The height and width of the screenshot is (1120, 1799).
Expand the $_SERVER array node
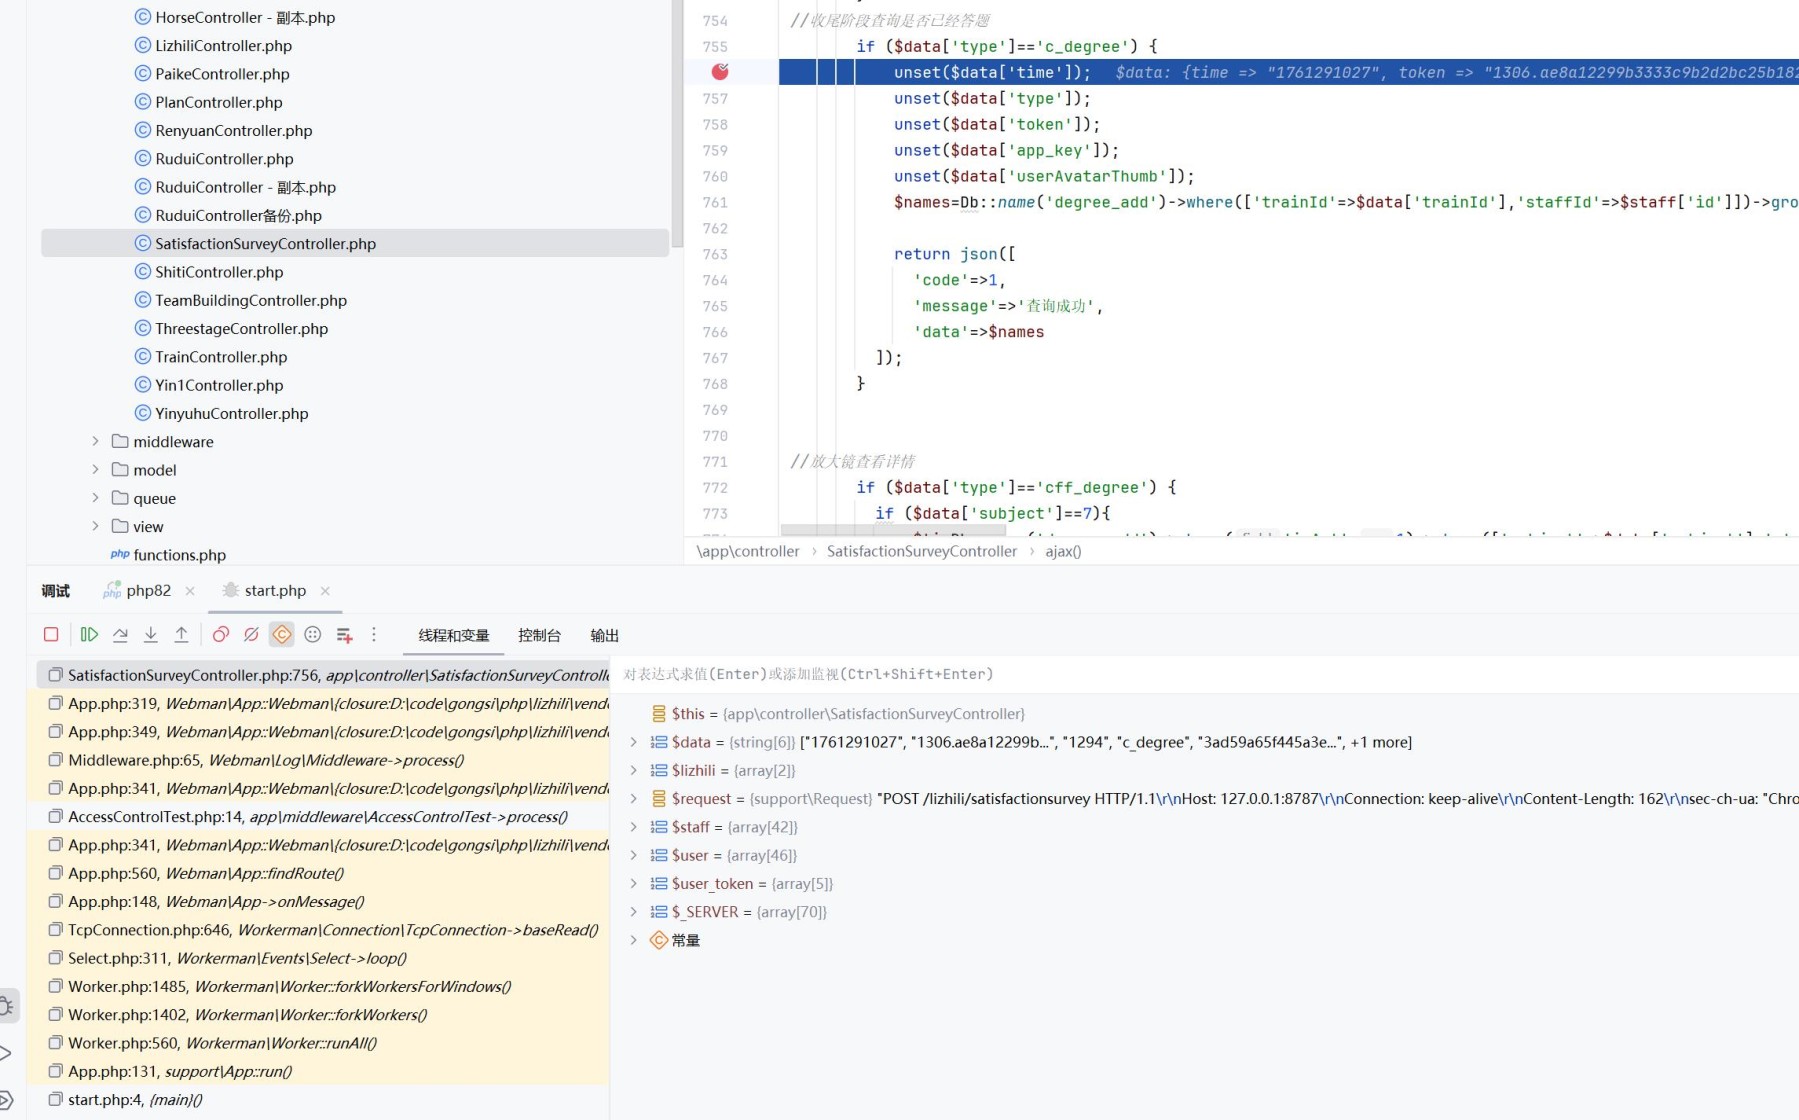click(x=633, y=912)
